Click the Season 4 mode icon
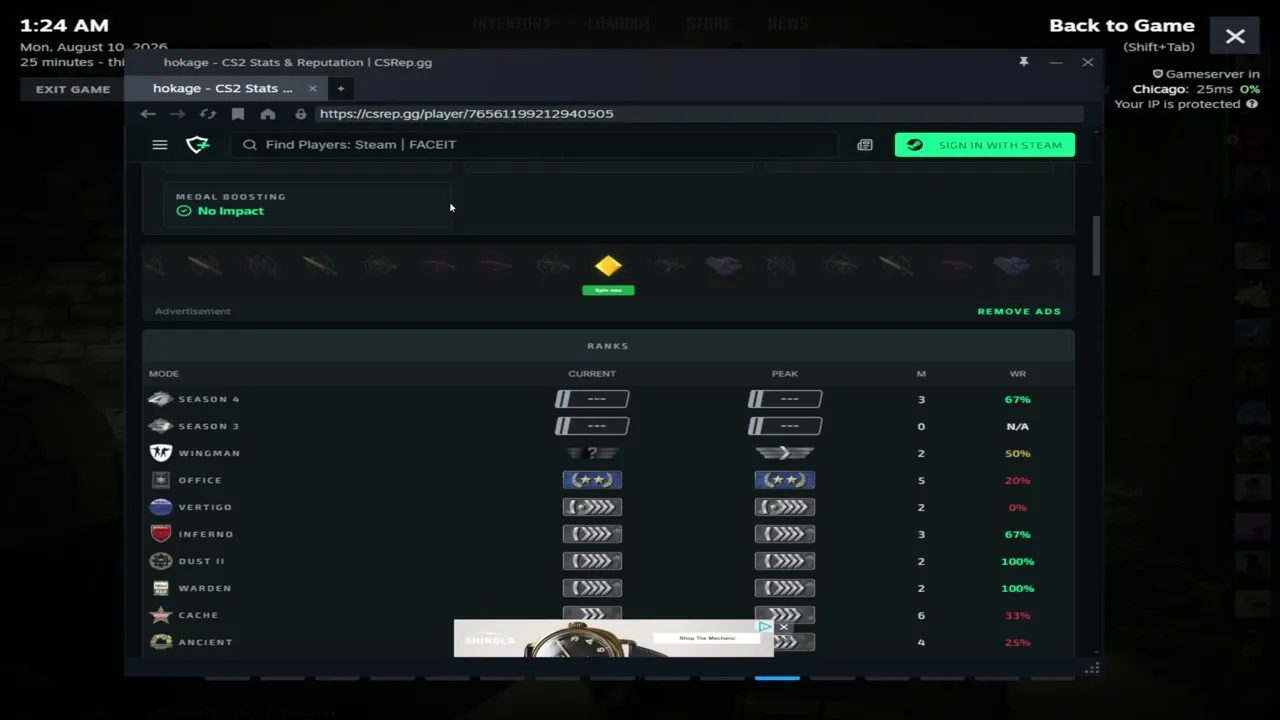 (160, 399)
